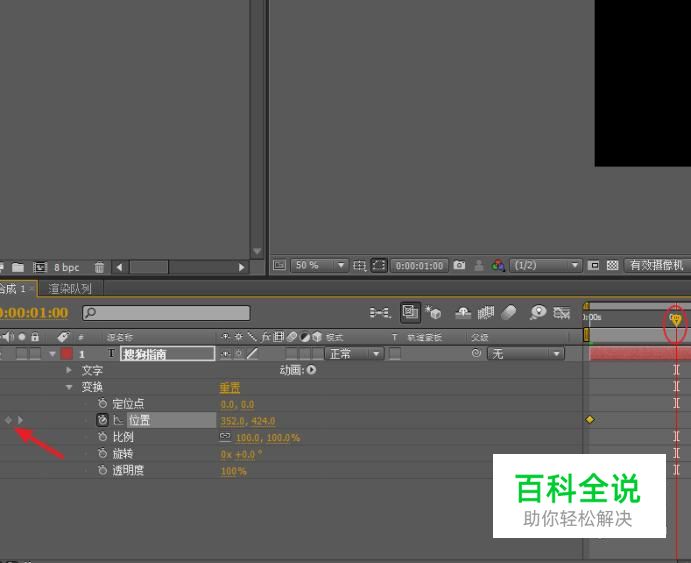Viewport: 691px width, 563px height.
Task: Toggle the transparency grid icon
Action: (x=613, y=265)
